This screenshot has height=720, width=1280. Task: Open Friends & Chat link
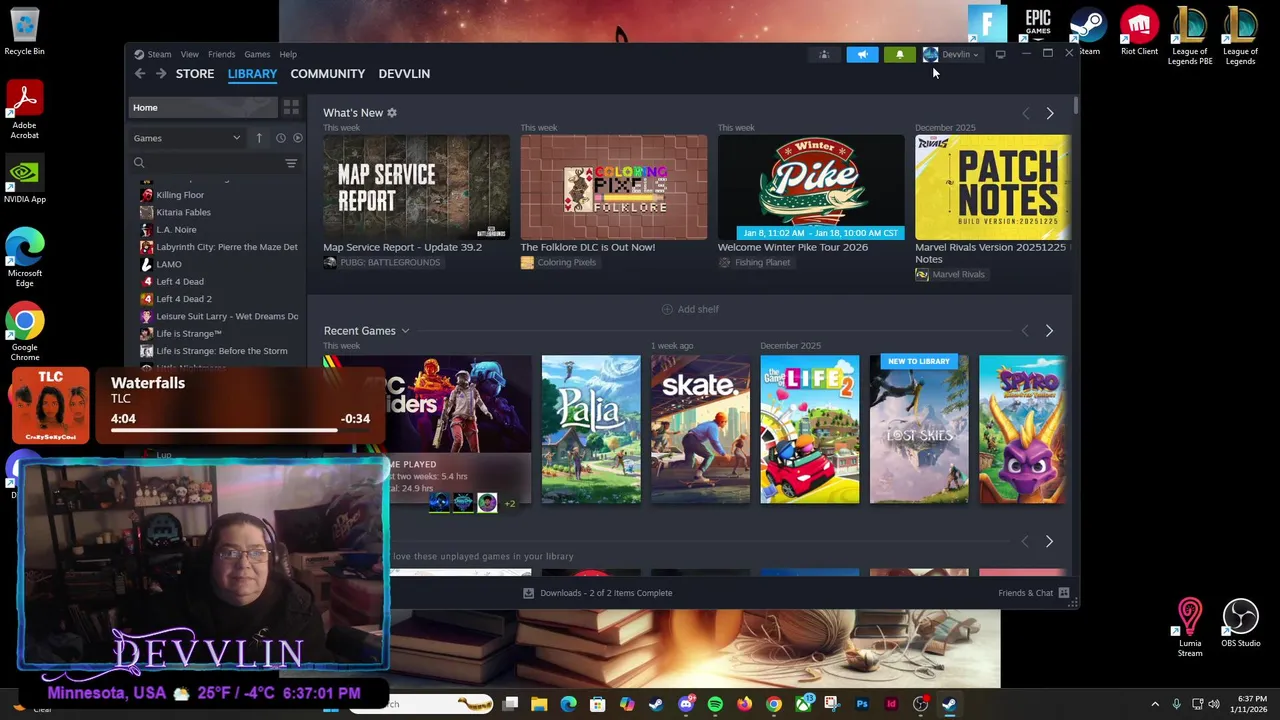click(x=1025, y=593)
